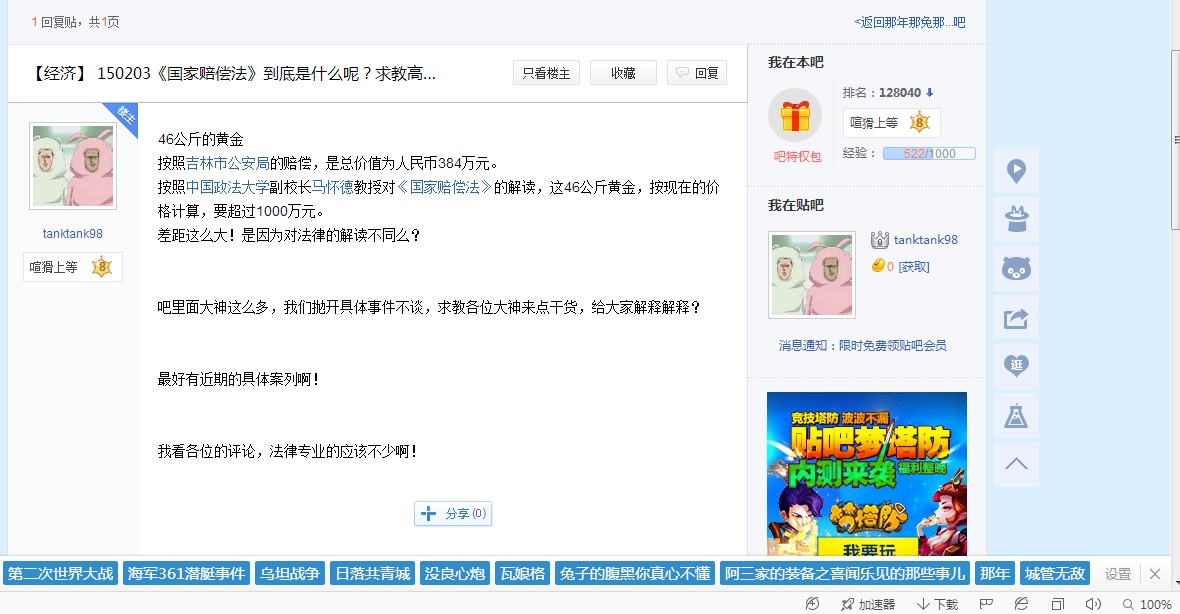
Task: Open the magic hat icon in sidebar
Action: pyautogui.click(x=1016, y=220)
